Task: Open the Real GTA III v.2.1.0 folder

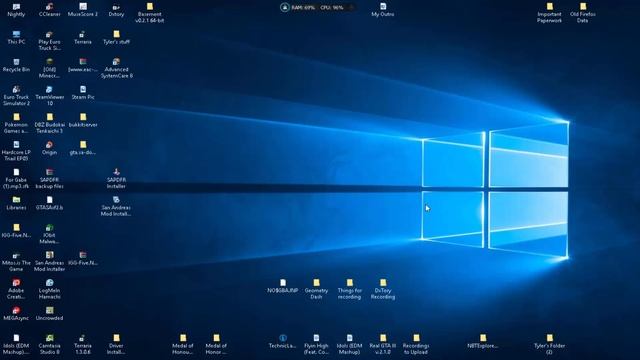Action: [383, 344]
